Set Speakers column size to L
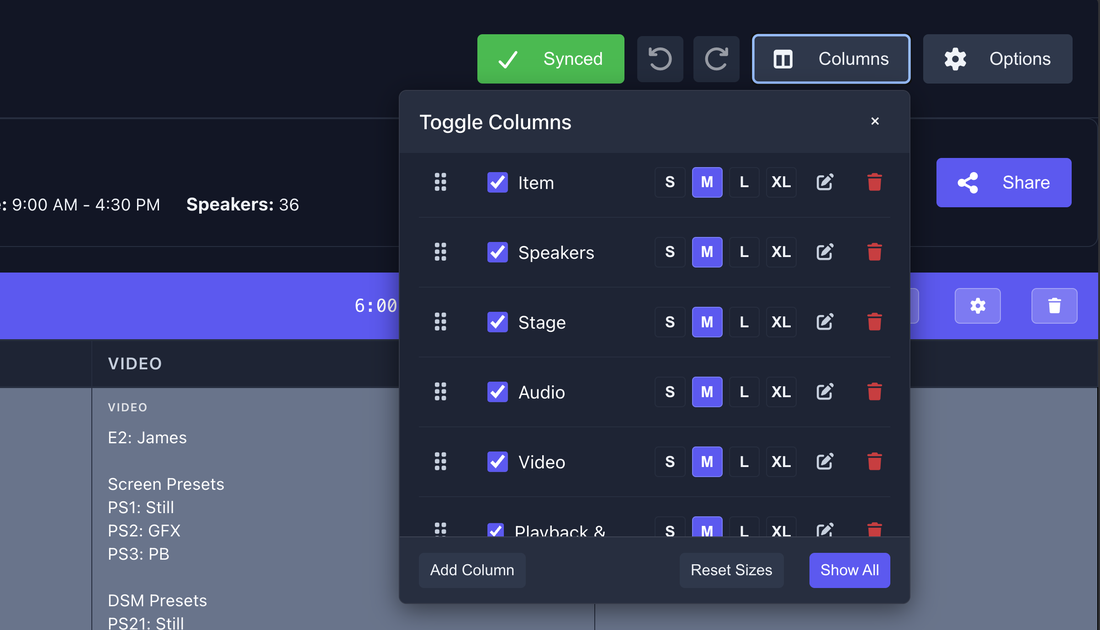 (744, 252)
